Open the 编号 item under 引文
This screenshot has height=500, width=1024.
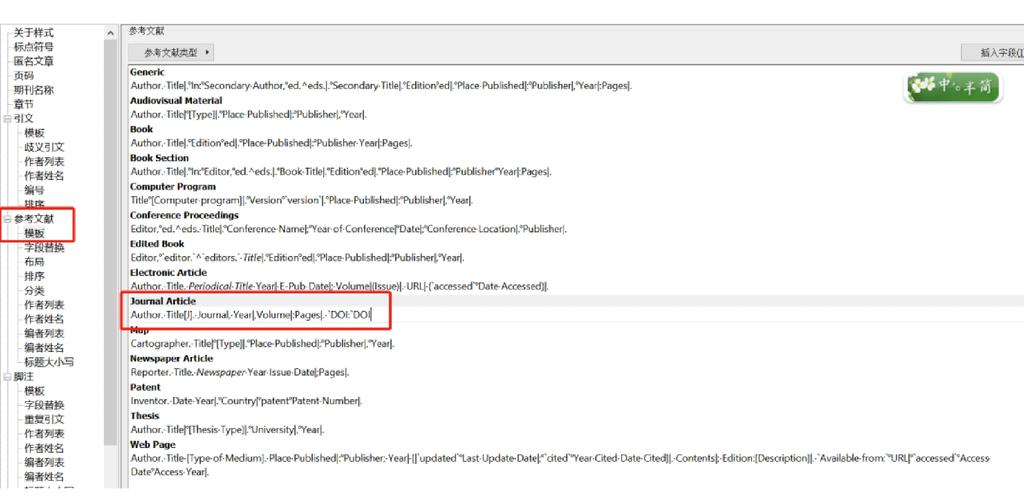click(34, 190)
